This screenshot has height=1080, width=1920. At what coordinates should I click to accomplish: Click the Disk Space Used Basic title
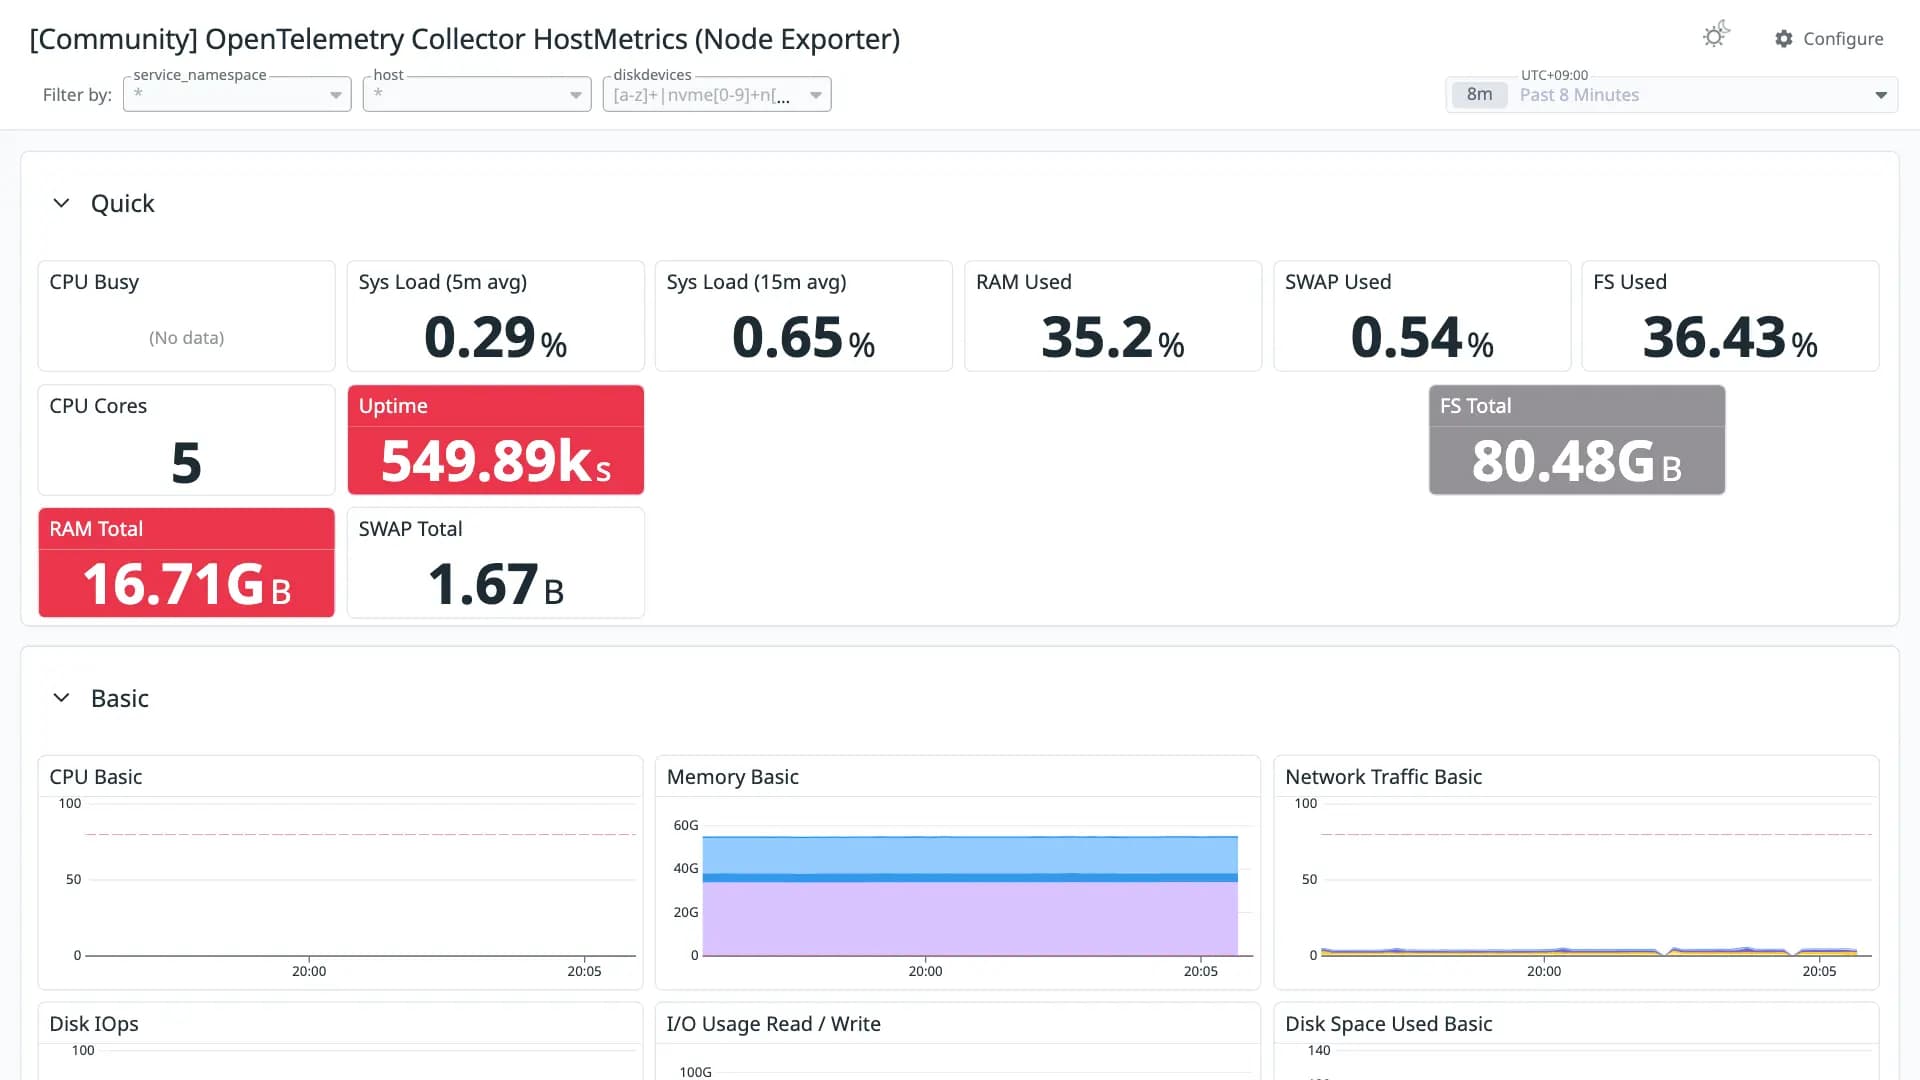[x=1388, y=1024]
